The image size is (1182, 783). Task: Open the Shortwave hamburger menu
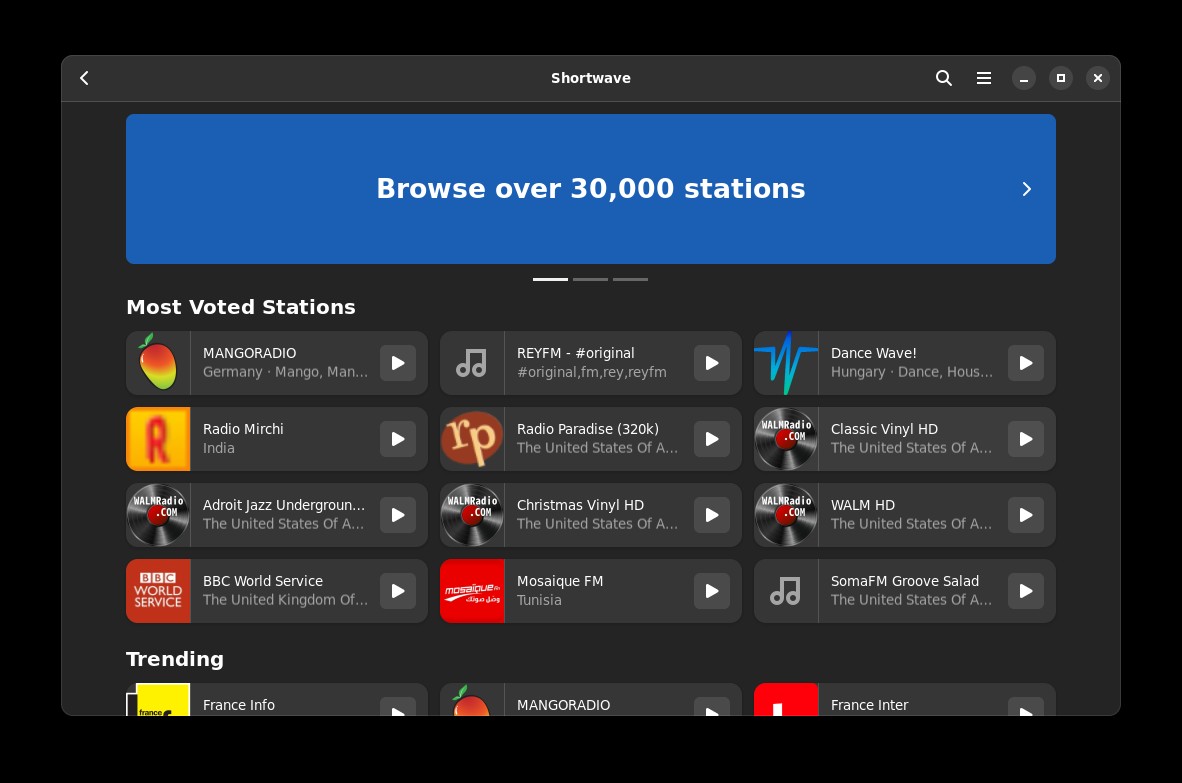tap(984, 78)
